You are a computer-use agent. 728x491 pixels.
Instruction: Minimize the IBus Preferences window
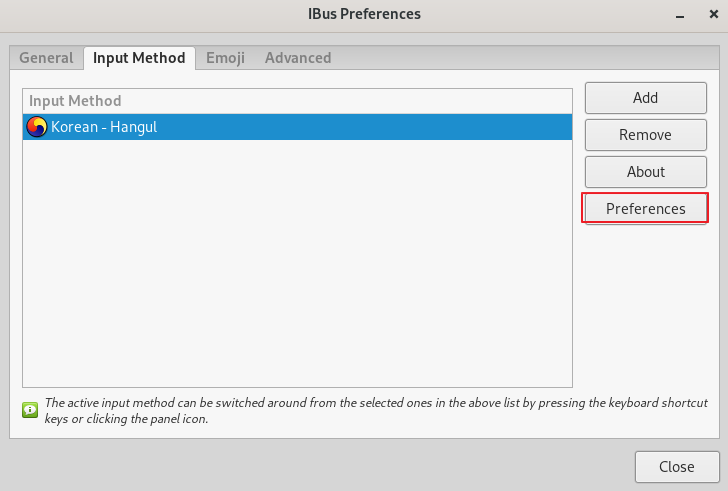[x=682, y=14]
